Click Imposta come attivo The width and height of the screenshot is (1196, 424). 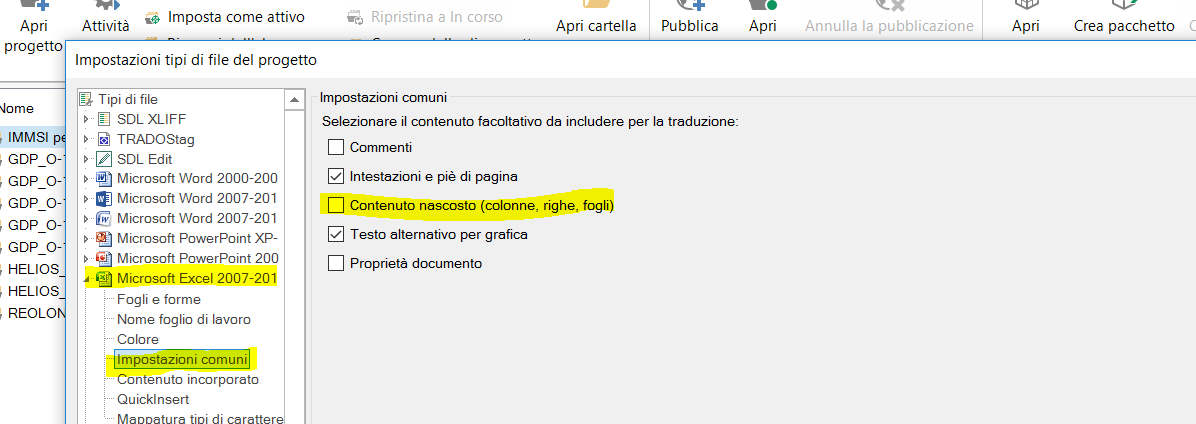point(236,16)
